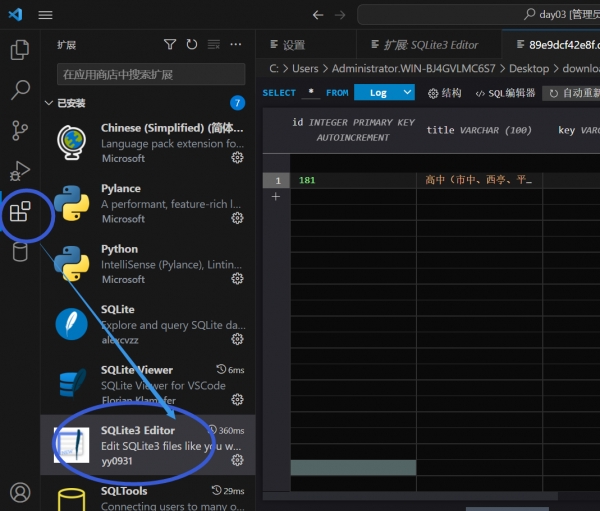Open manage gear for Pylance extension

(237, 218)
